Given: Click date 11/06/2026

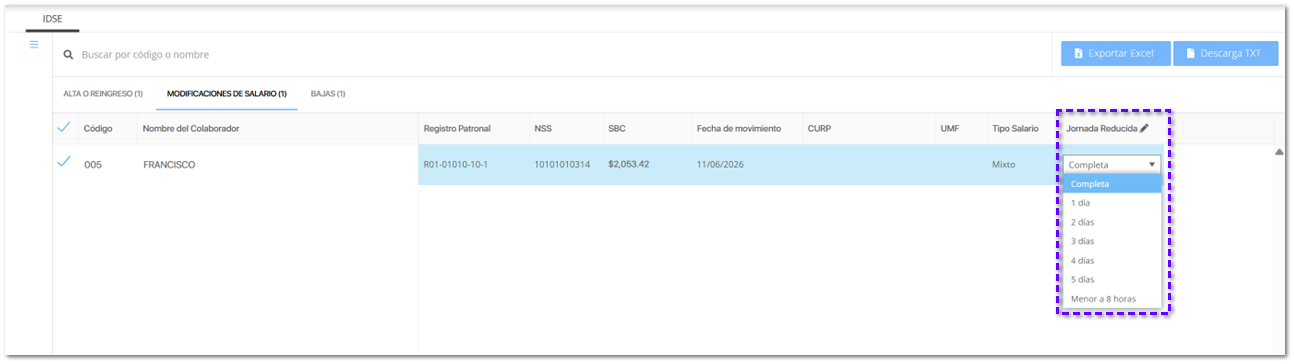Looking at the screenshot, I should point(720,164).
